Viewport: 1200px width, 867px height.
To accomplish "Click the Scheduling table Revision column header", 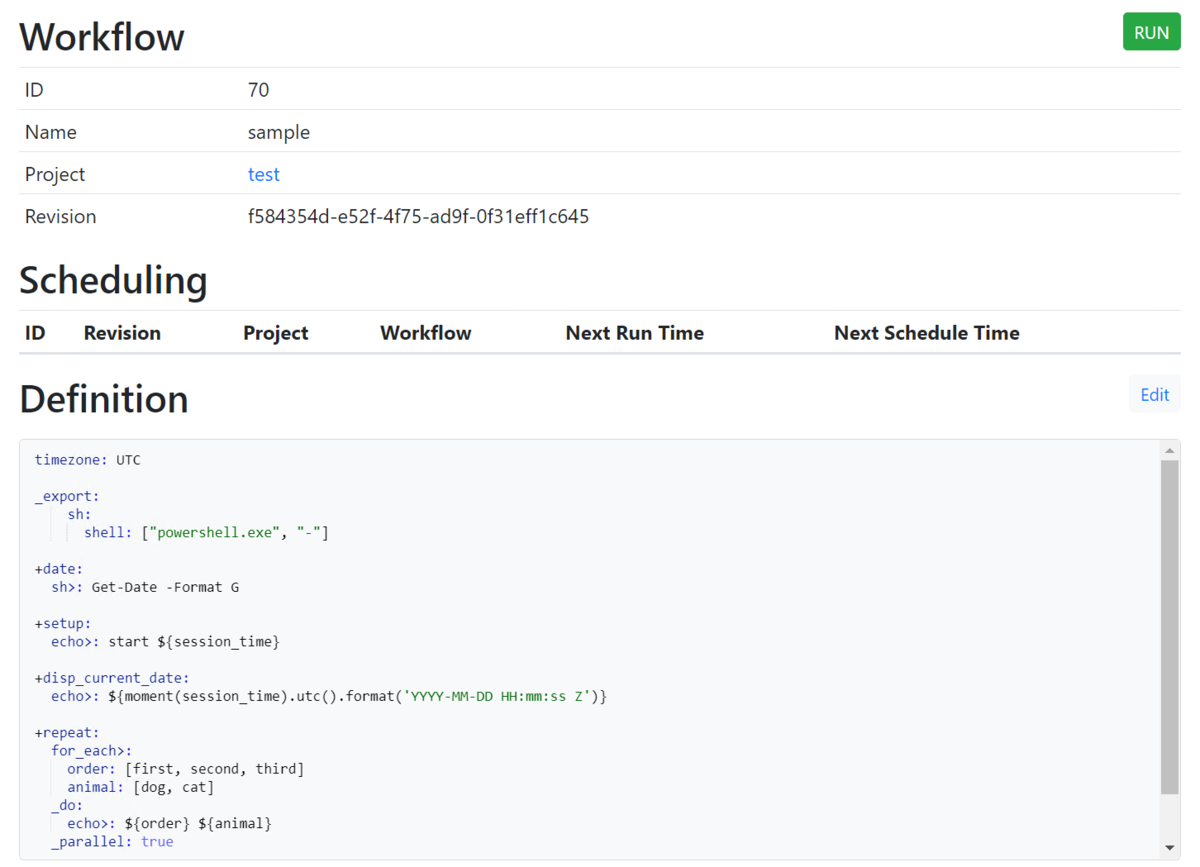I will [122, 333].
